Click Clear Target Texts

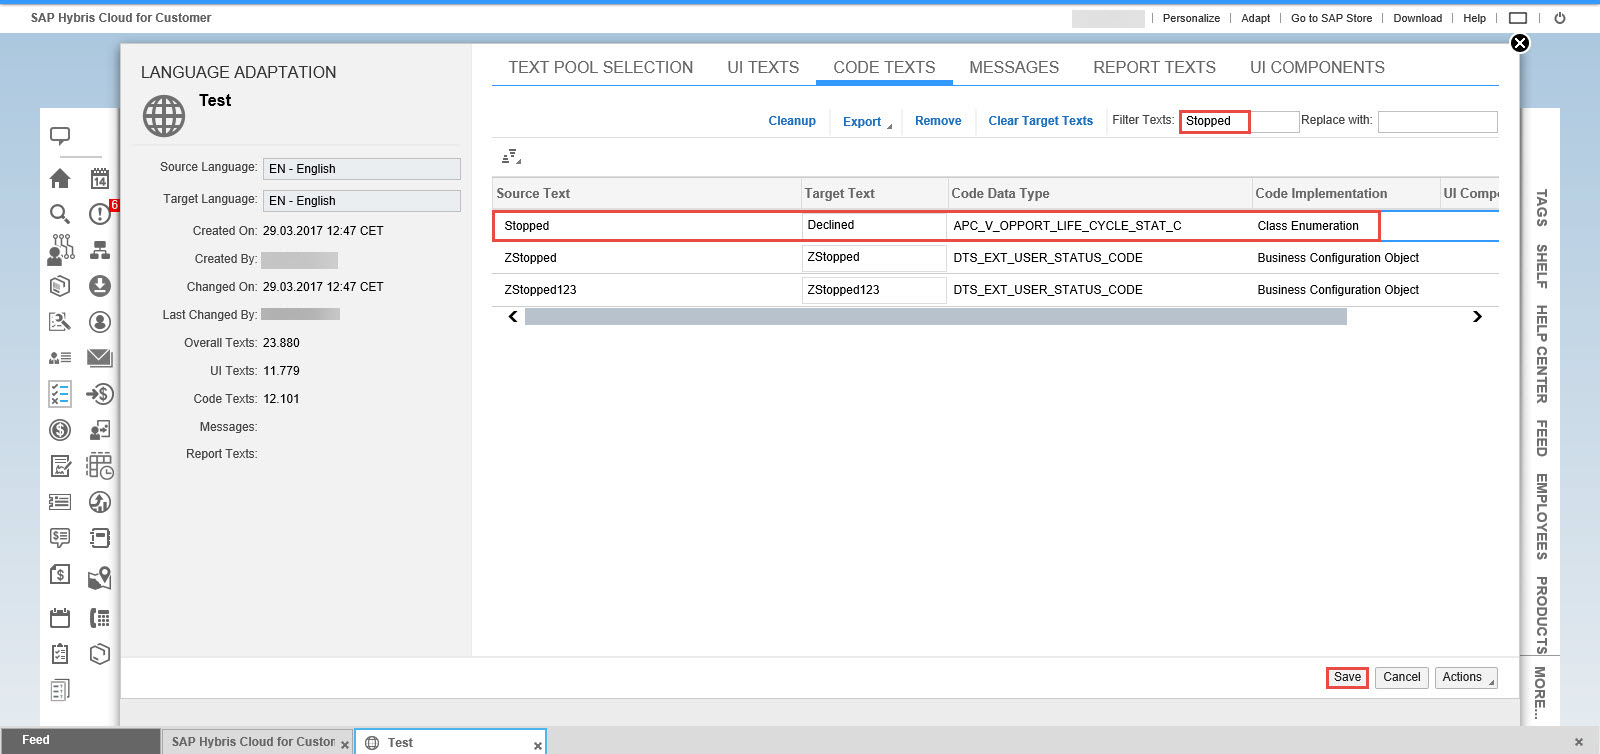[1041, 121]
